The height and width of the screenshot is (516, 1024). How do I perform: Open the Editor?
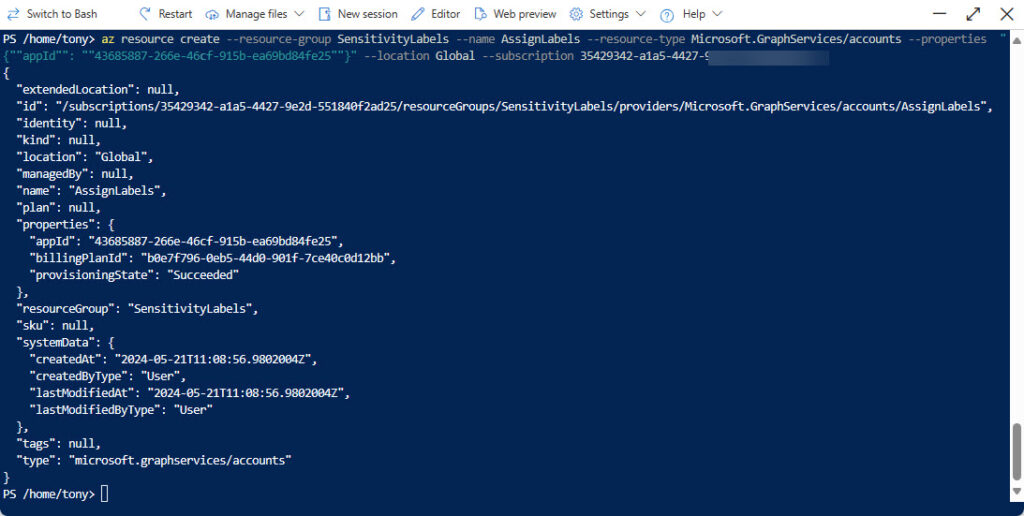pyautogui.click(x=436, y=14)
